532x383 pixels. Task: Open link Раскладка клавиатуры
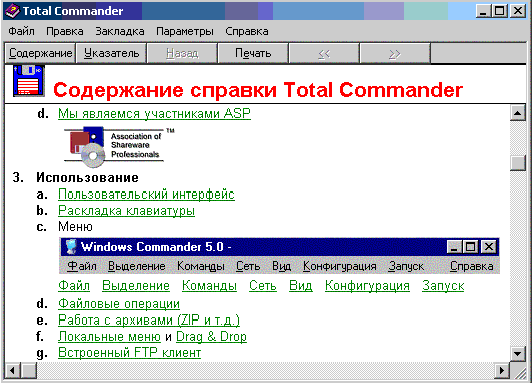pyautogui.click(x=127, y=211)
